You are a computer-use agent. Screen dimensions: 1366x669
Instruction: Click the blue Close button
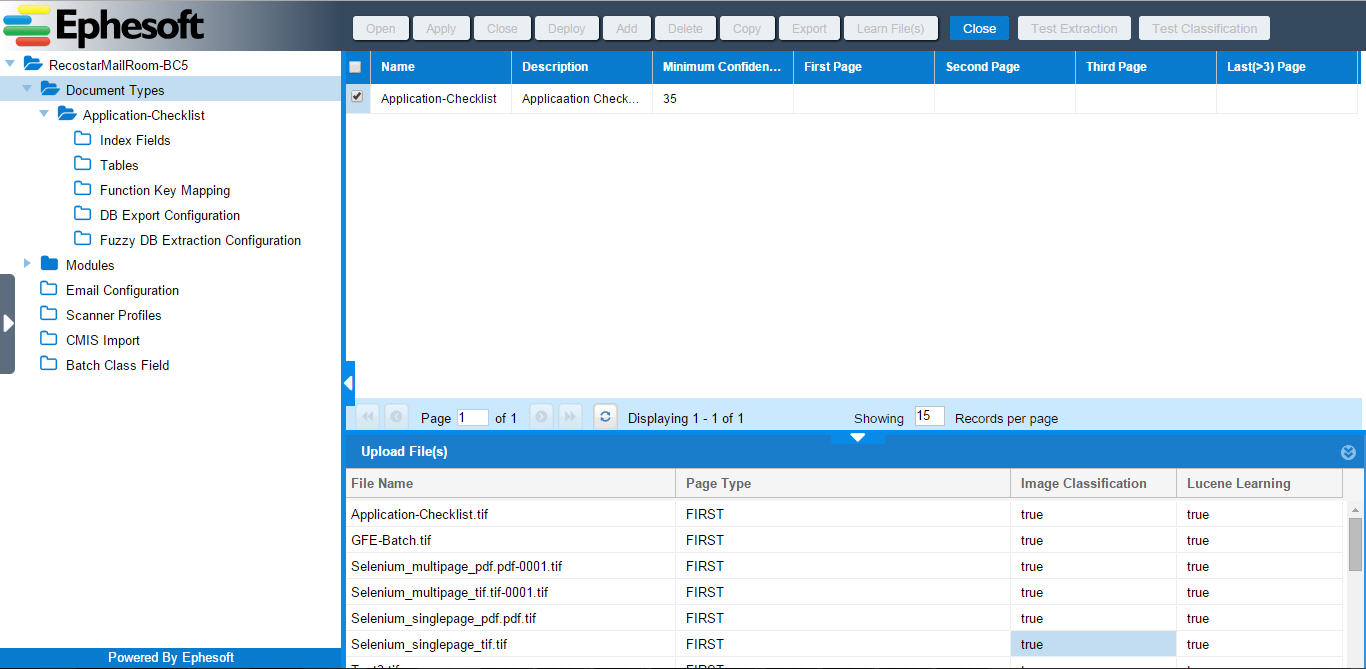(979, 28)
